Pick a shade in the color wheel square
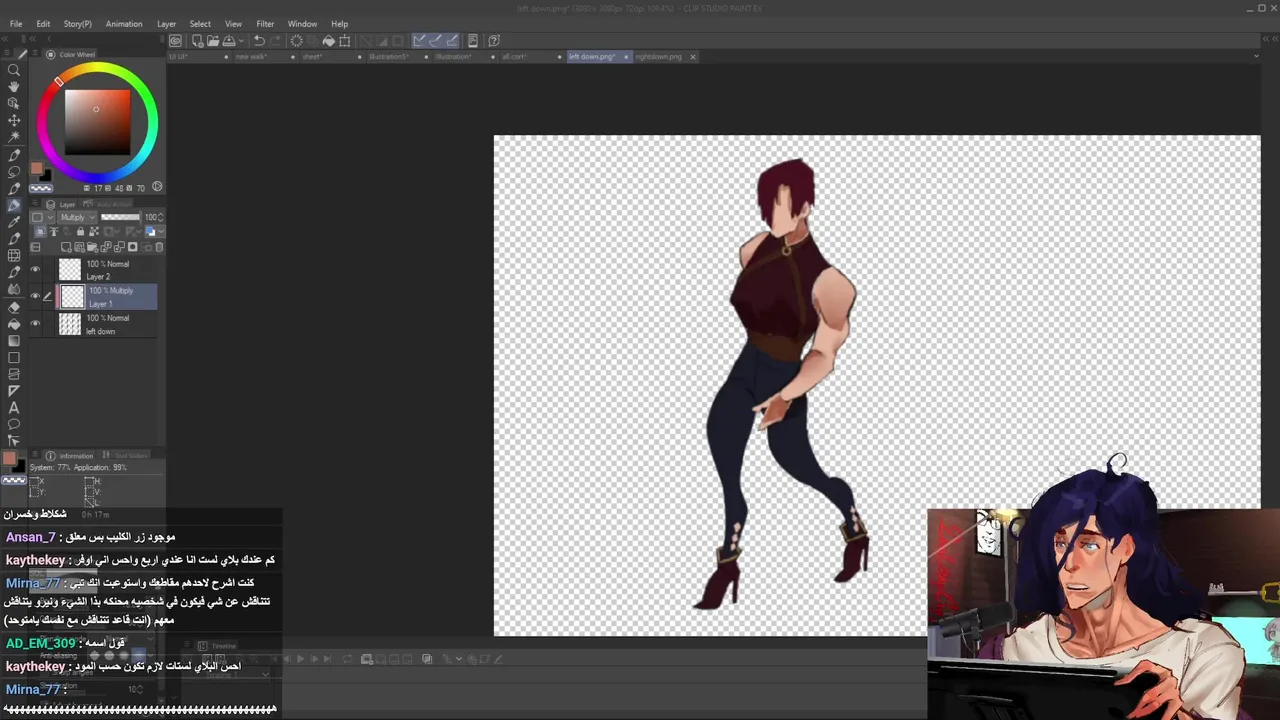The height and width of the screenshot is (720, 1280). 97,121
